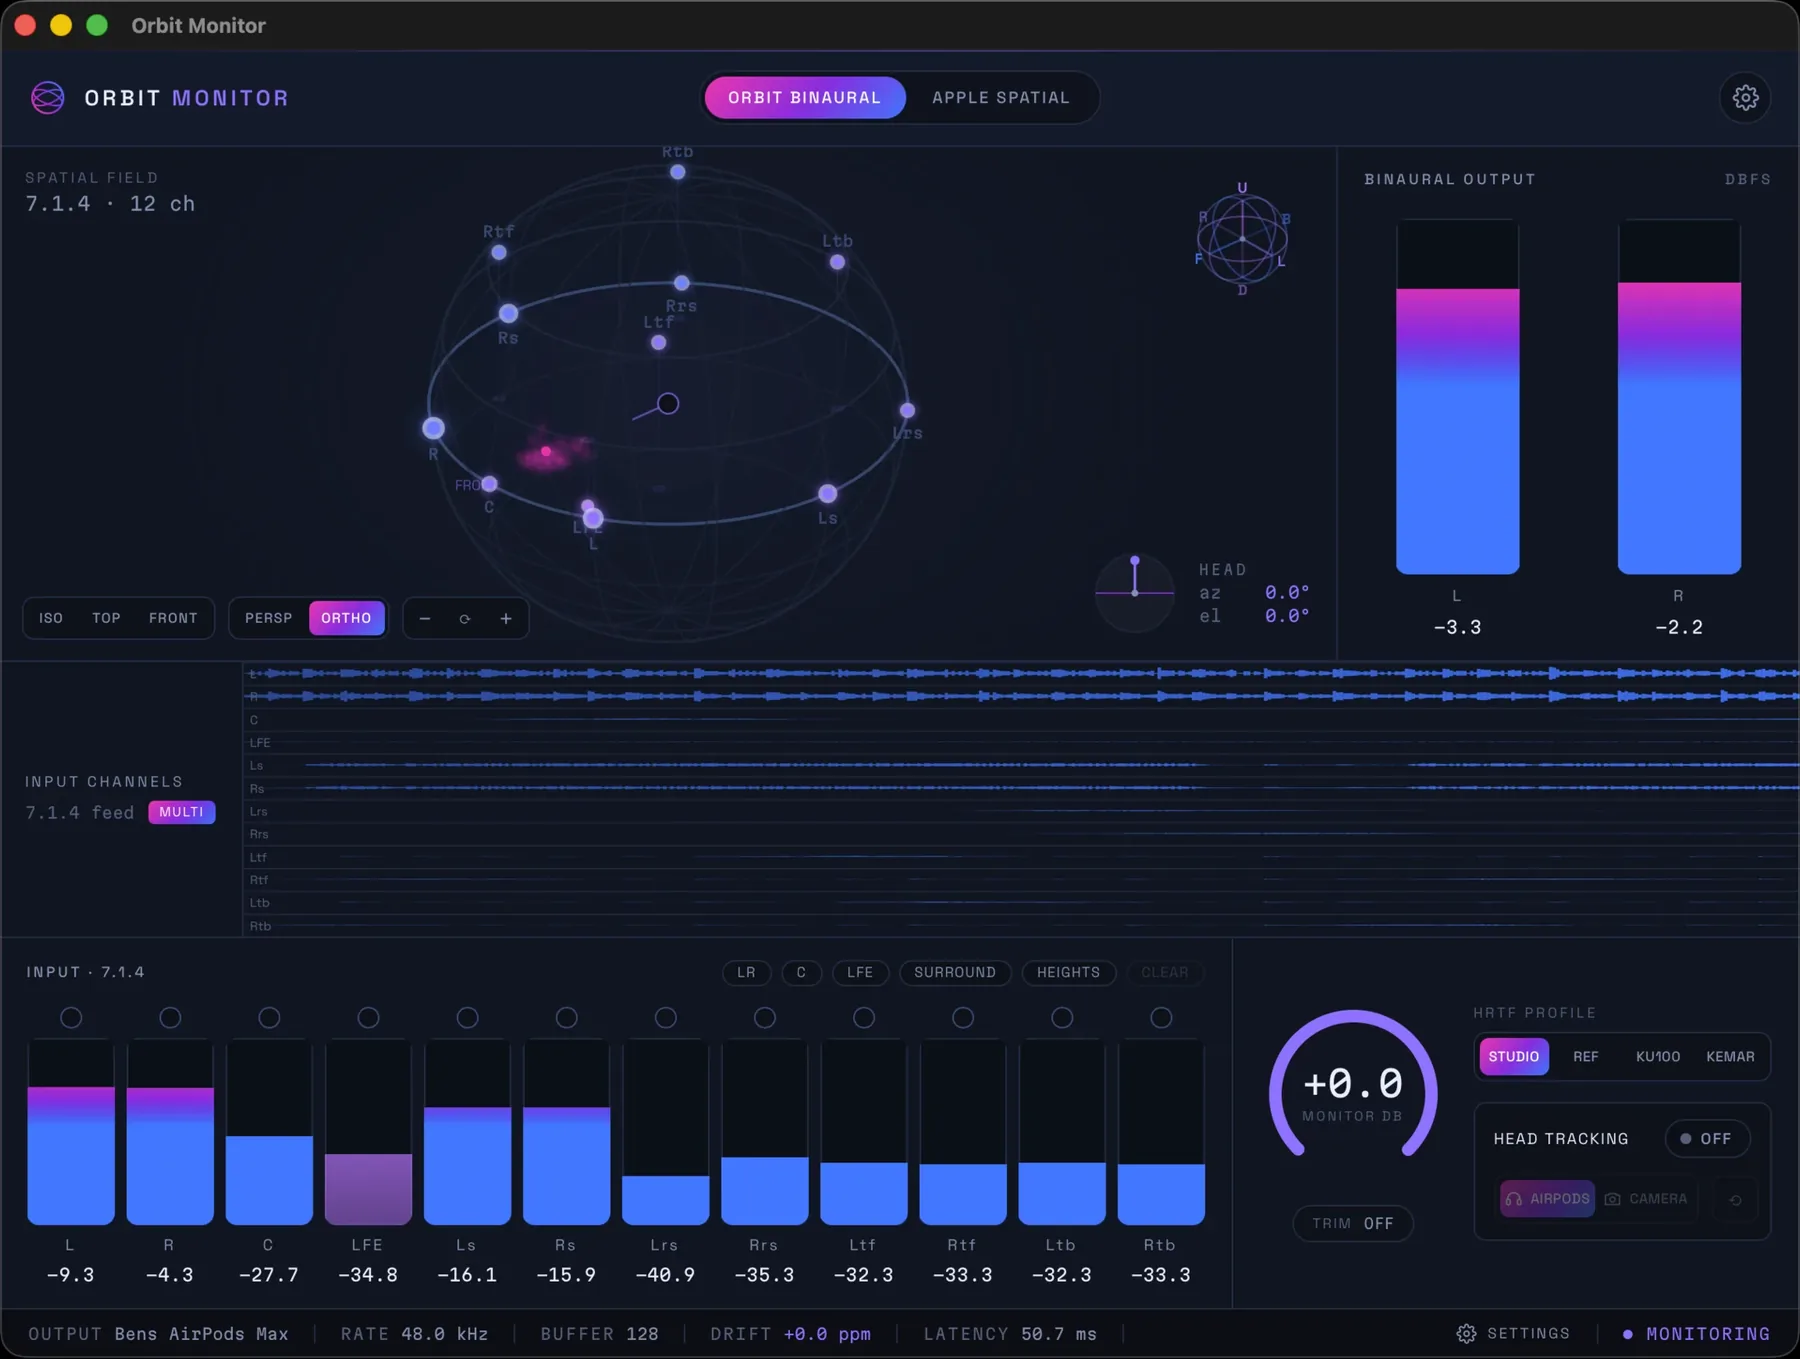This screenshot has width=1800, height=1359.
Task: Click the MONITORING status indicator
Action: pyautogui.click(x=1696, y=1333)
